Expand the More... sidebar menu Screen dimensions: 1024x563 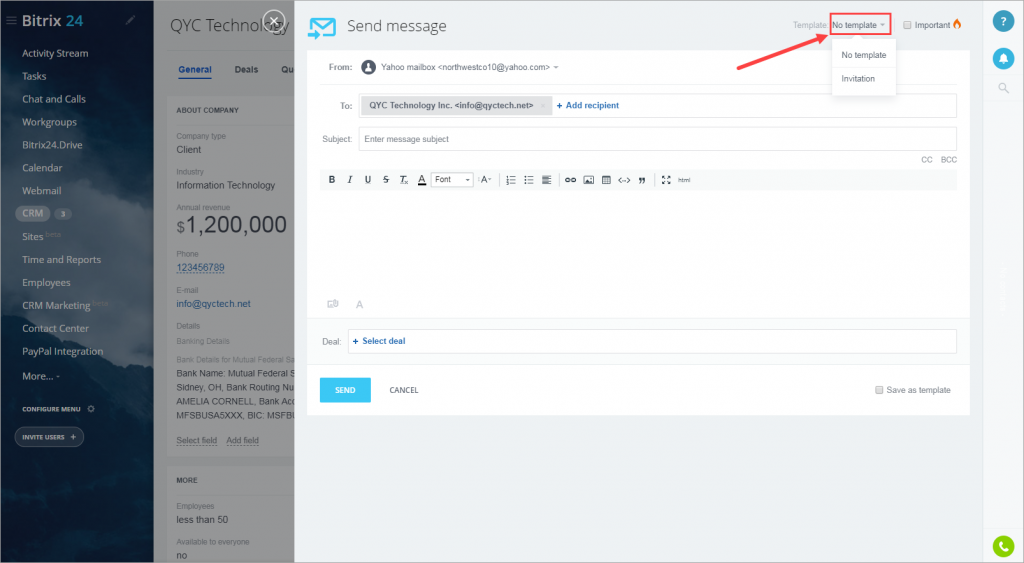coord(40,376)
